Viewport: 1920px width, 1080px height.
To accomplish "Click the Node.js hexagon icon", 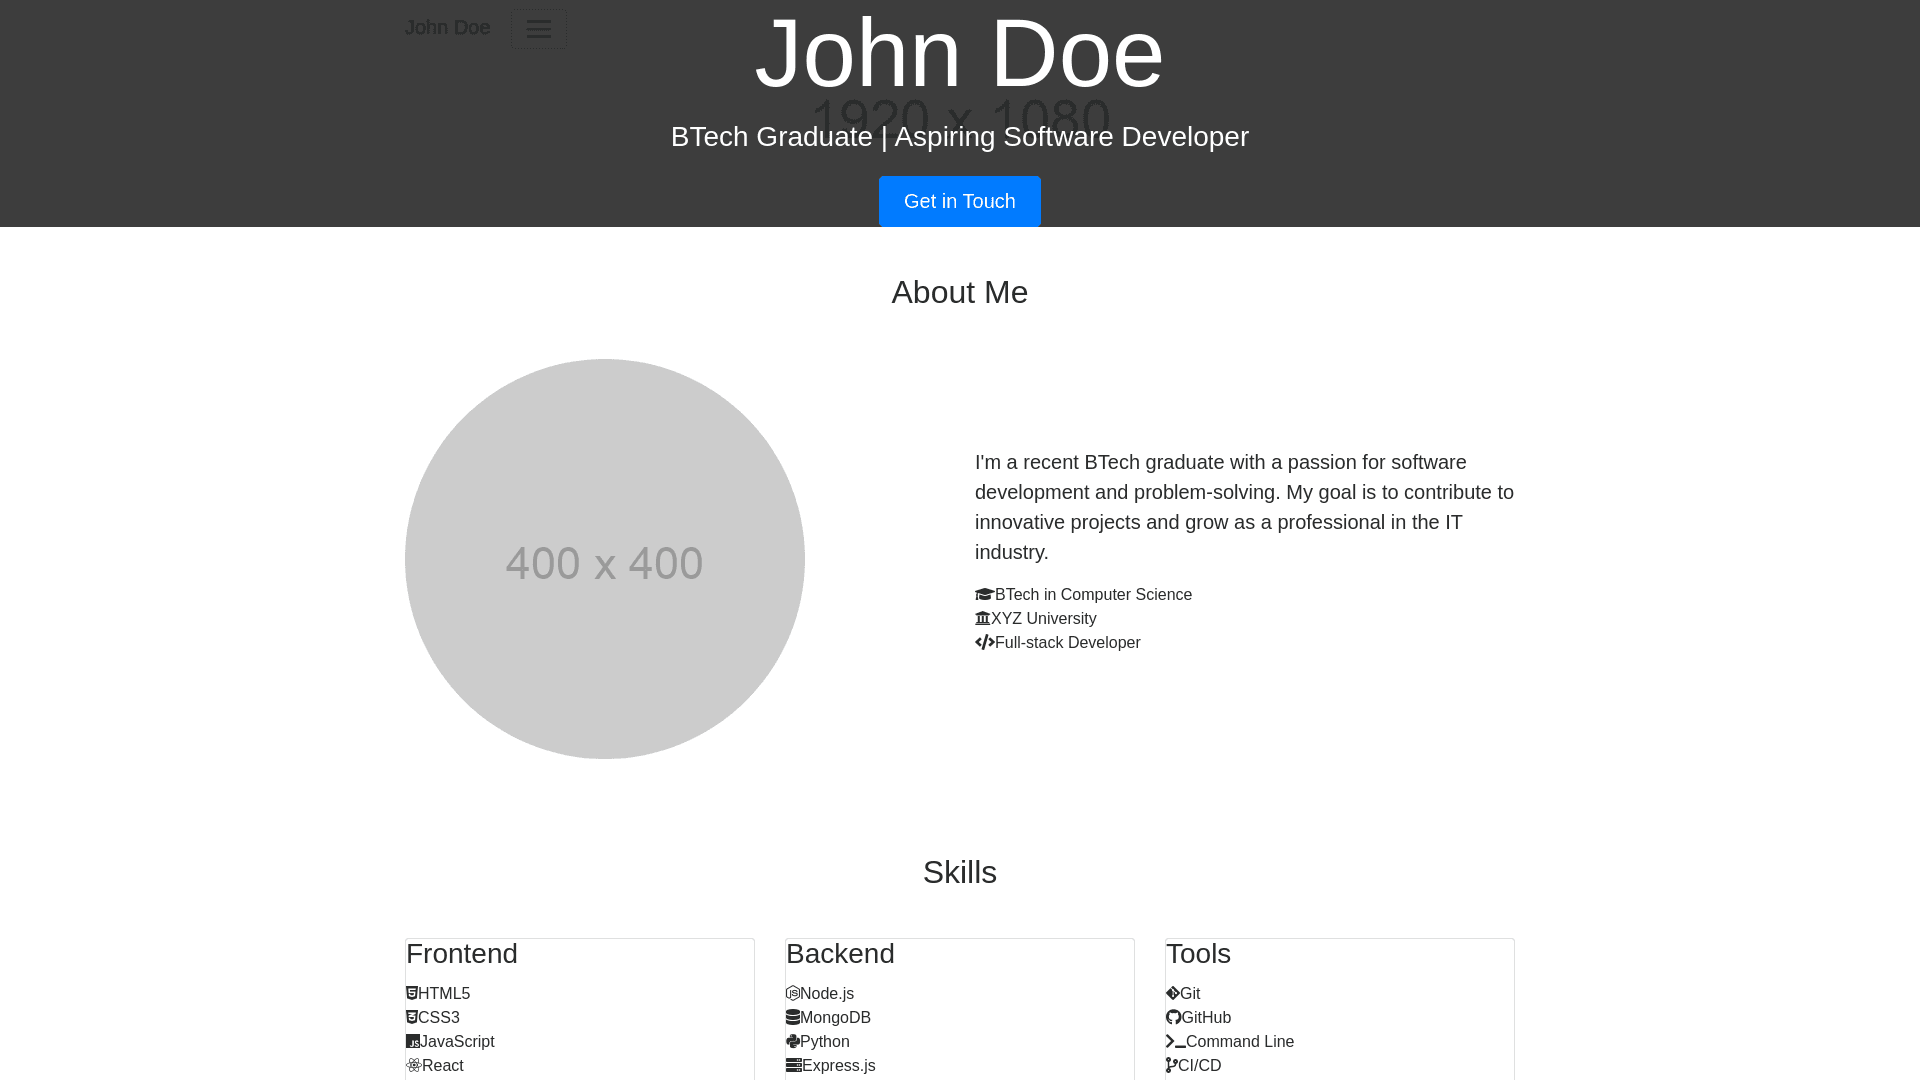I will coord(792,994).
